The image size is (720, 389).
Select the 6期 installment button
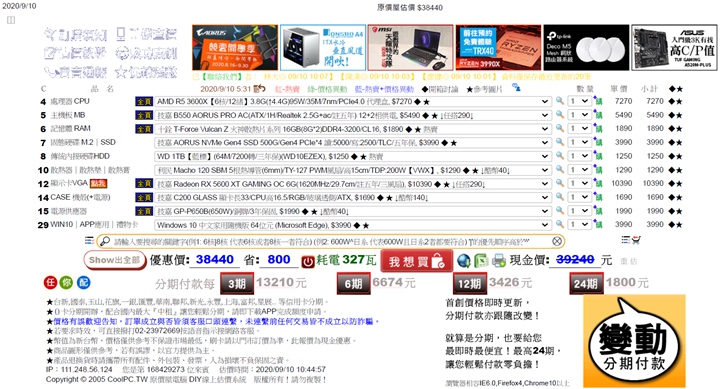(353, 283)
